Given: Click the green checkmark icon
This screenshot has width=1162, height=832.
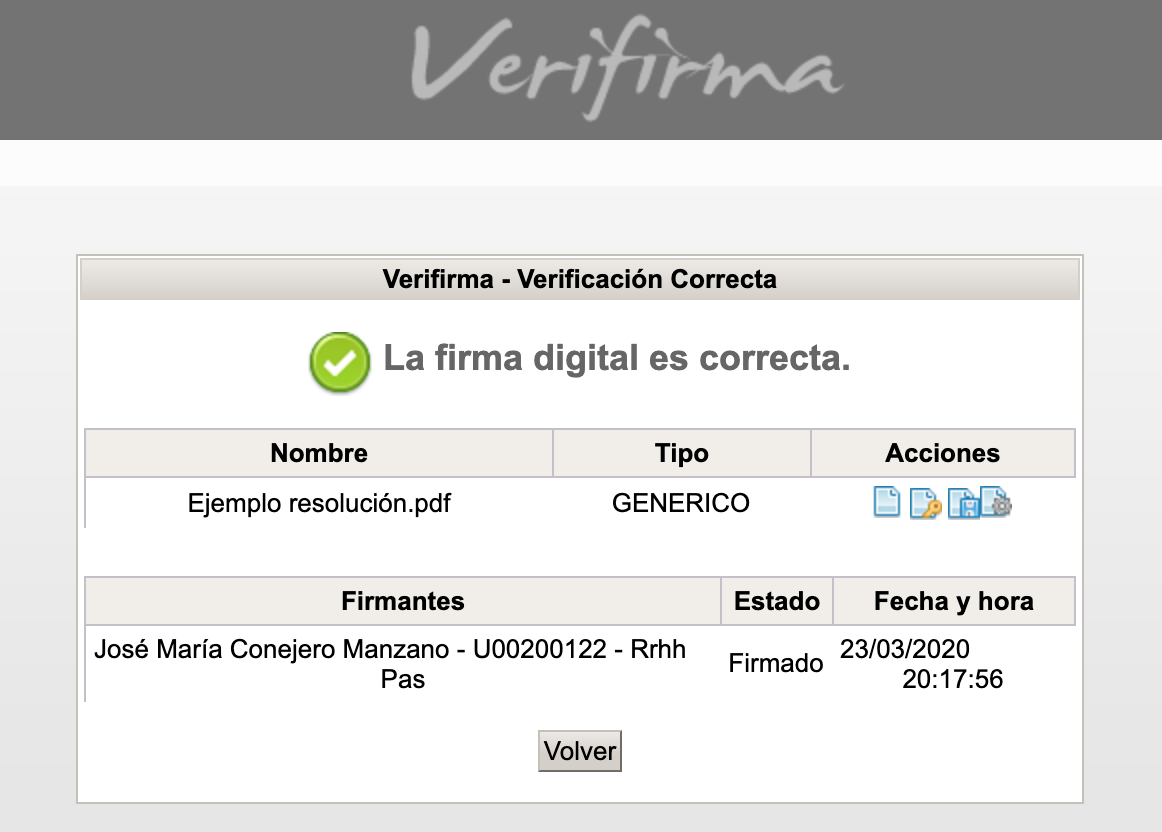Looking at the screenshot, I should click(x=340, y=361).
